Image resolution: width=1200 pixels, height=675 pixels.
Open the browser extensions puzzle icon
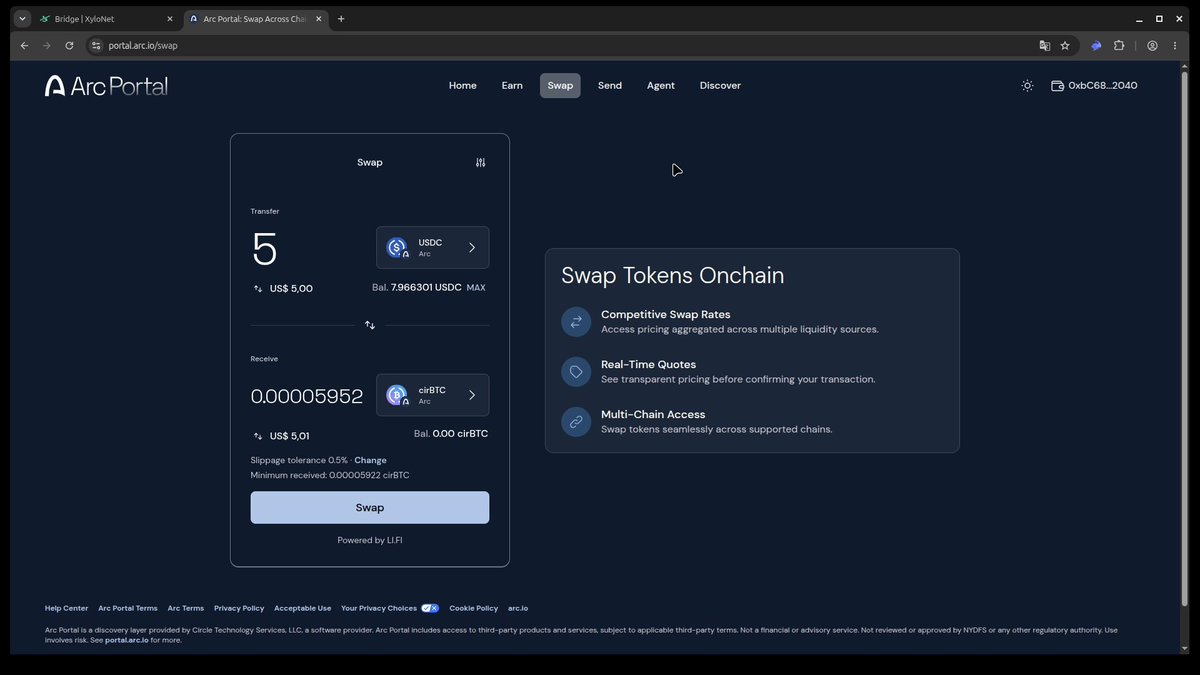[1119, 45]
